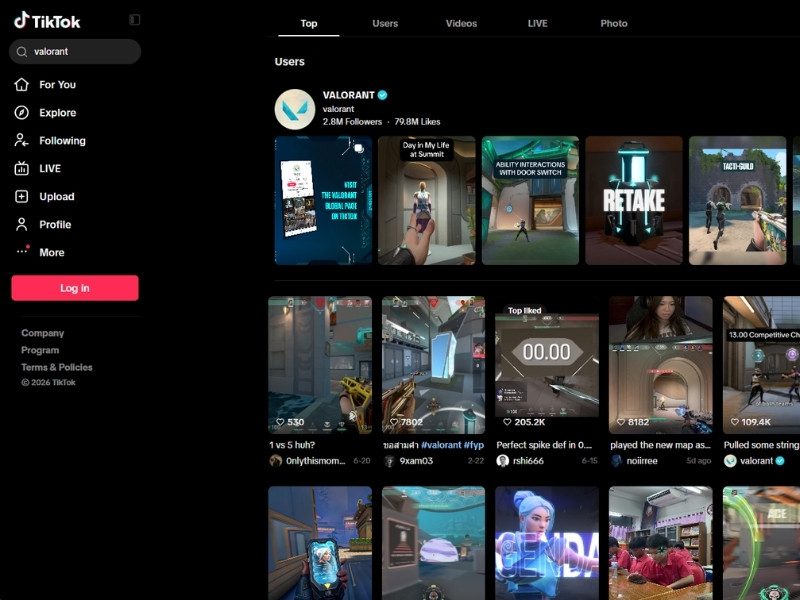The image size is (800, 600).
Task: Click the LIVE broadcast icon
Action: [21, 168]
